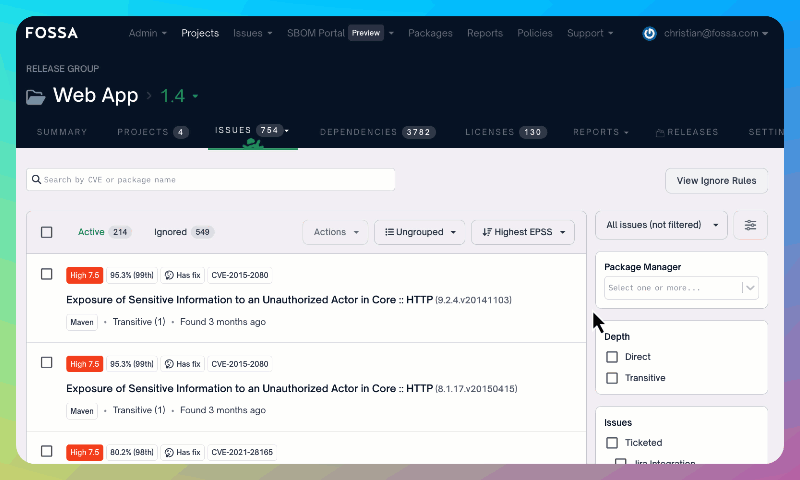Screen dimensions: 800x480
Task: Toggle the select-all issues checkbox
Action: 47,232
